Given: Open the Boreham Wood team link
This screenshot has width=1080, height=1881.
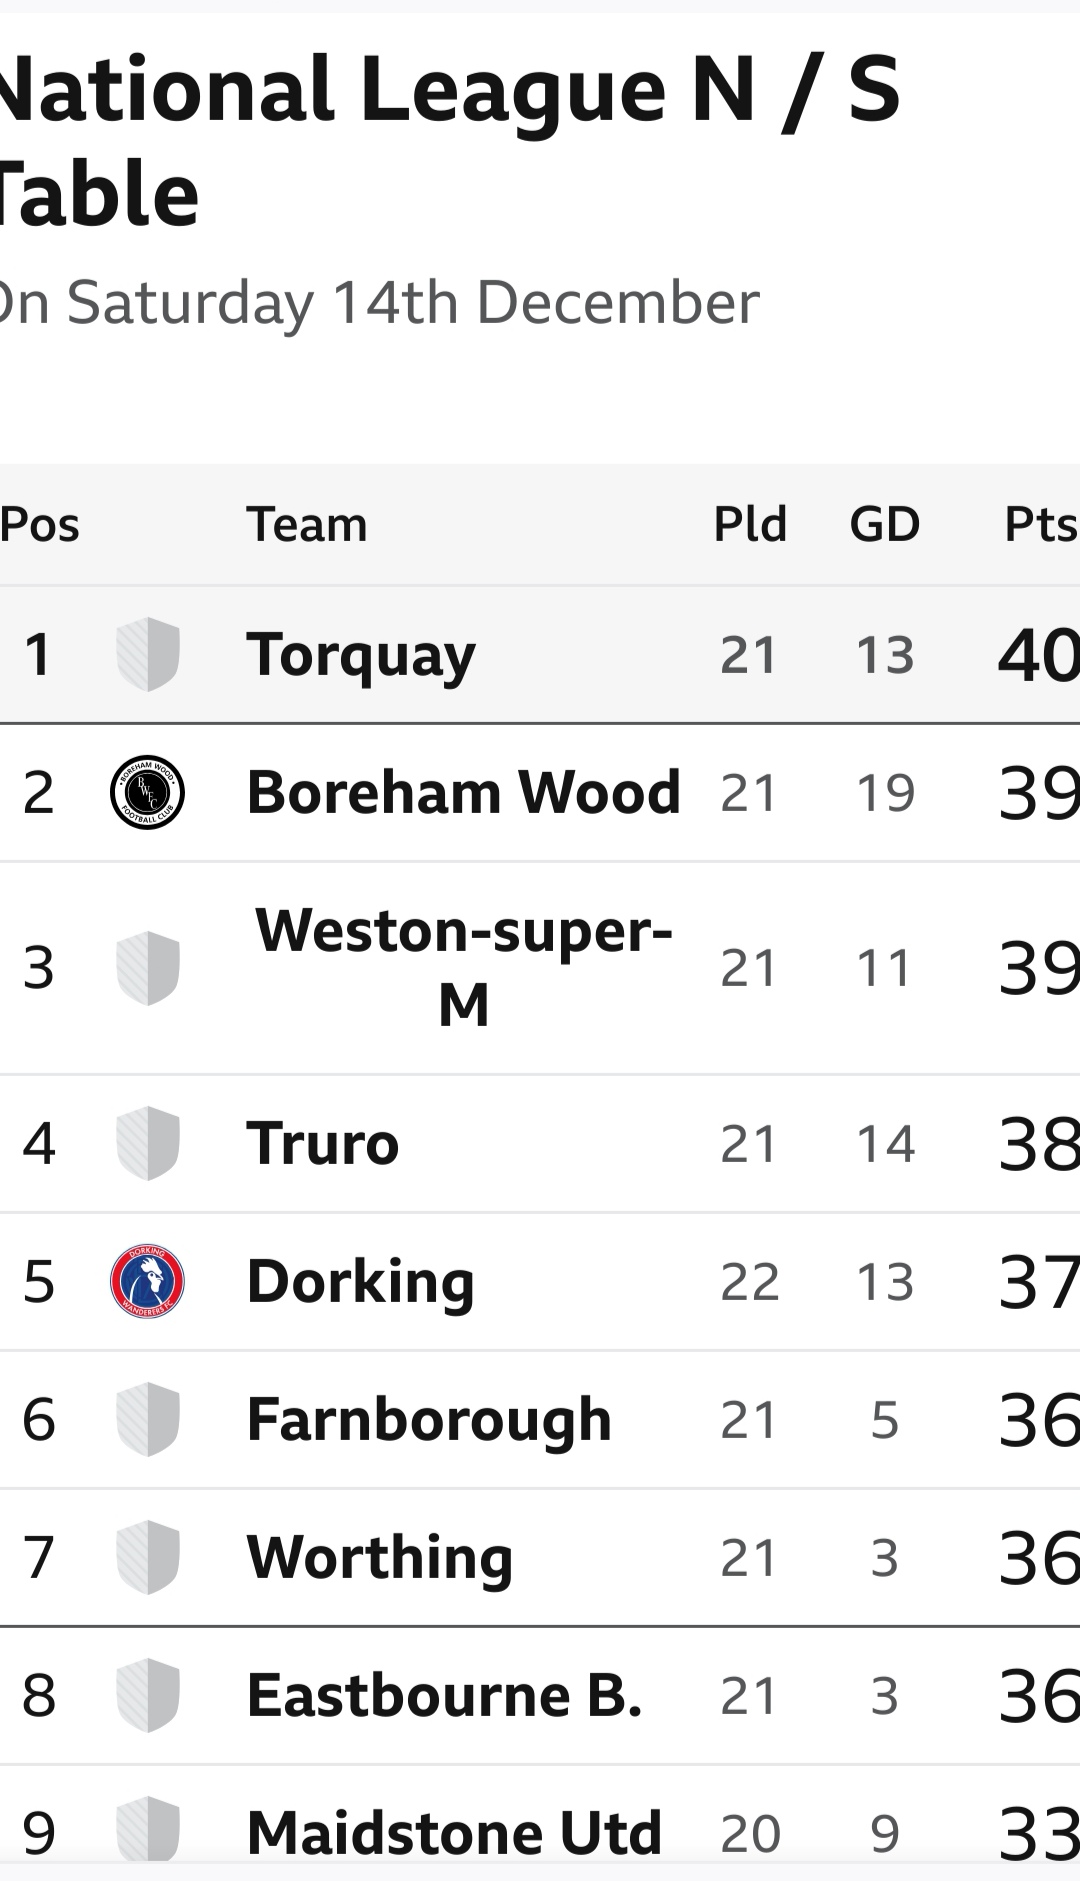Looking at the screenshot, I should tap(464, 792).
